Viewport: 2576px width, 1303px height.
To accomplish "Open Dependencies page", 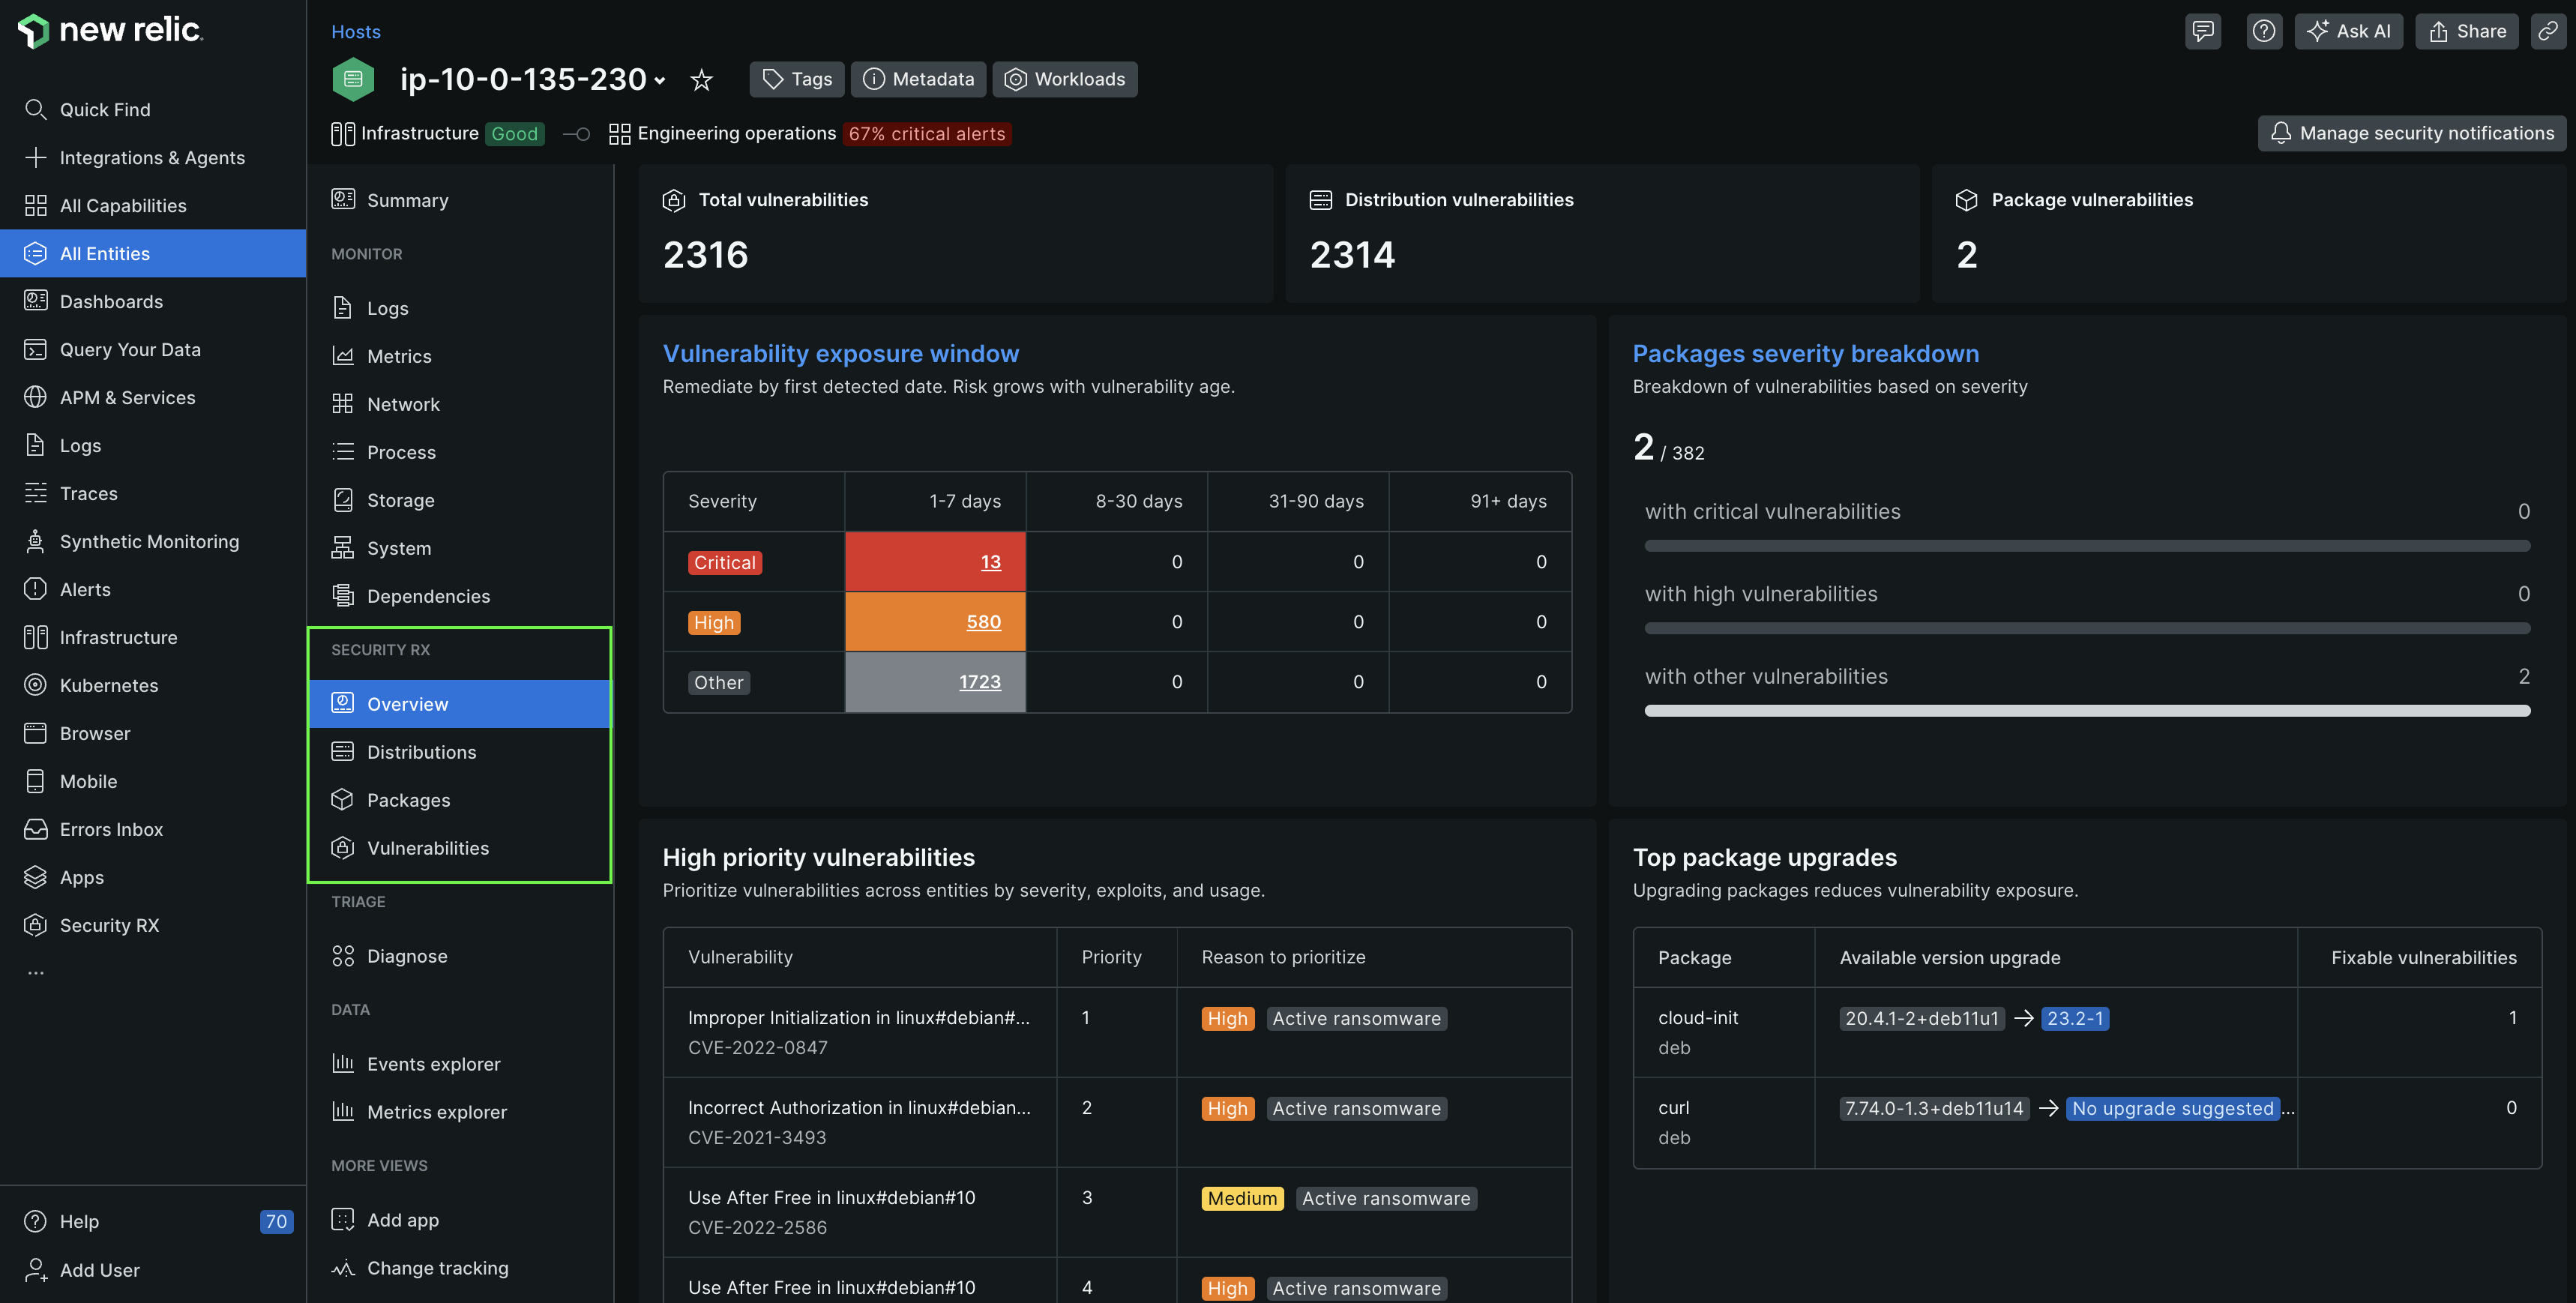I will [x=460, y=596].
